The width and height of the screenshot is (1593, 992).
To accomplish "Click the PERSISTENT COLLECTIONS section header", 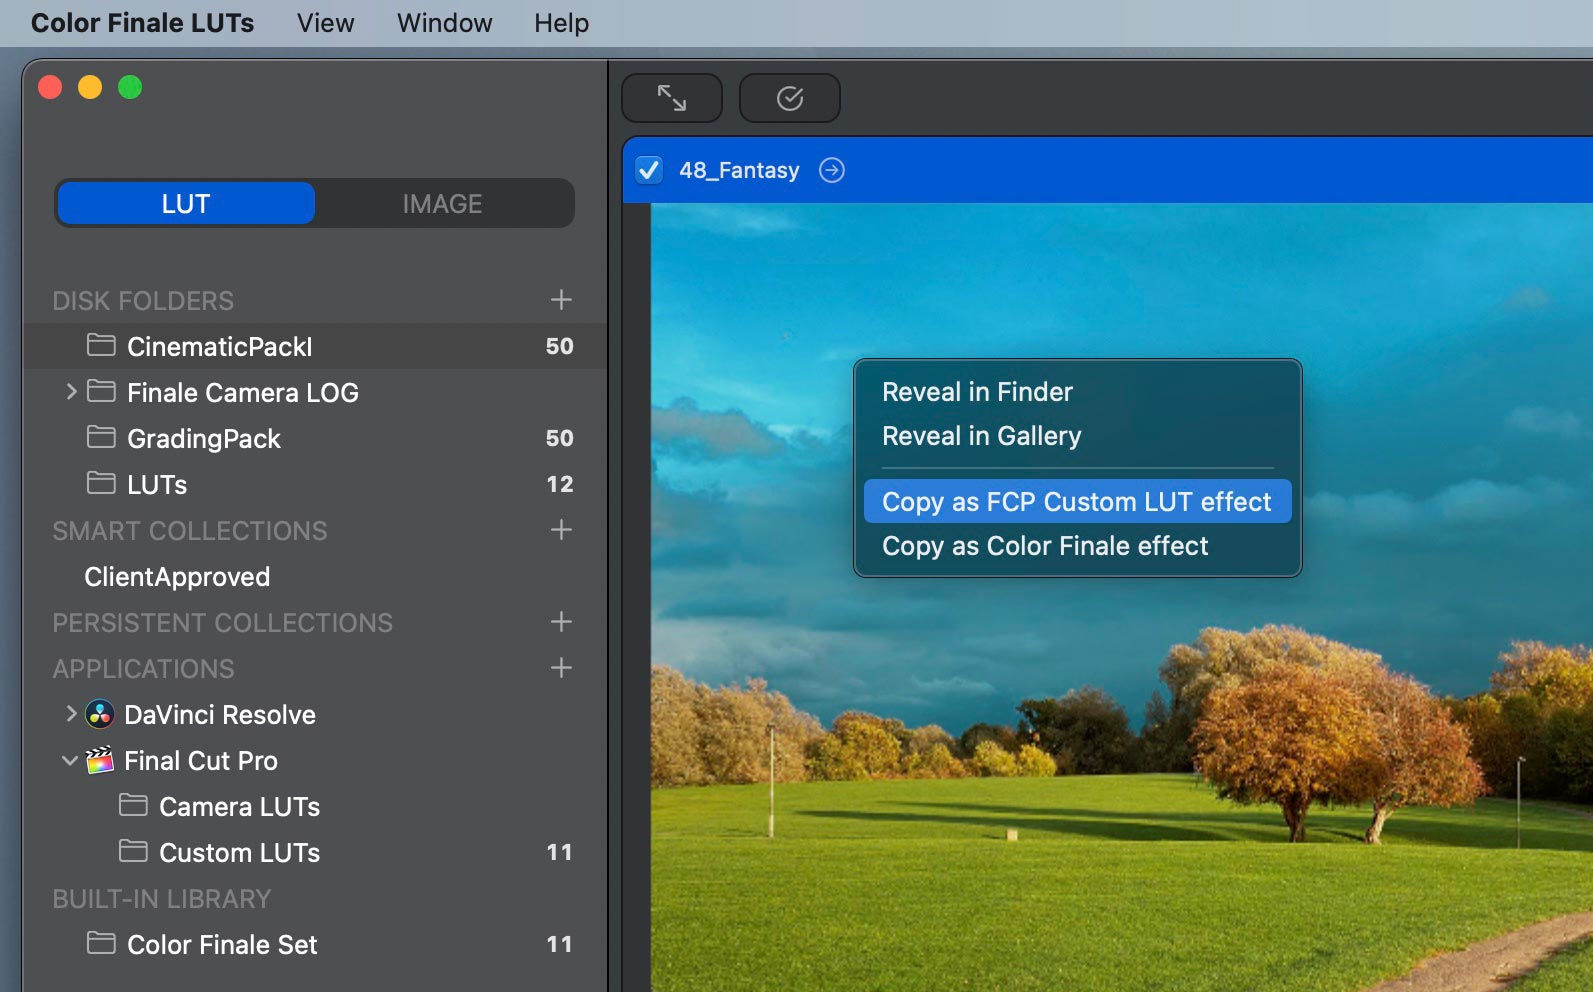I will (x=222, y=623).
